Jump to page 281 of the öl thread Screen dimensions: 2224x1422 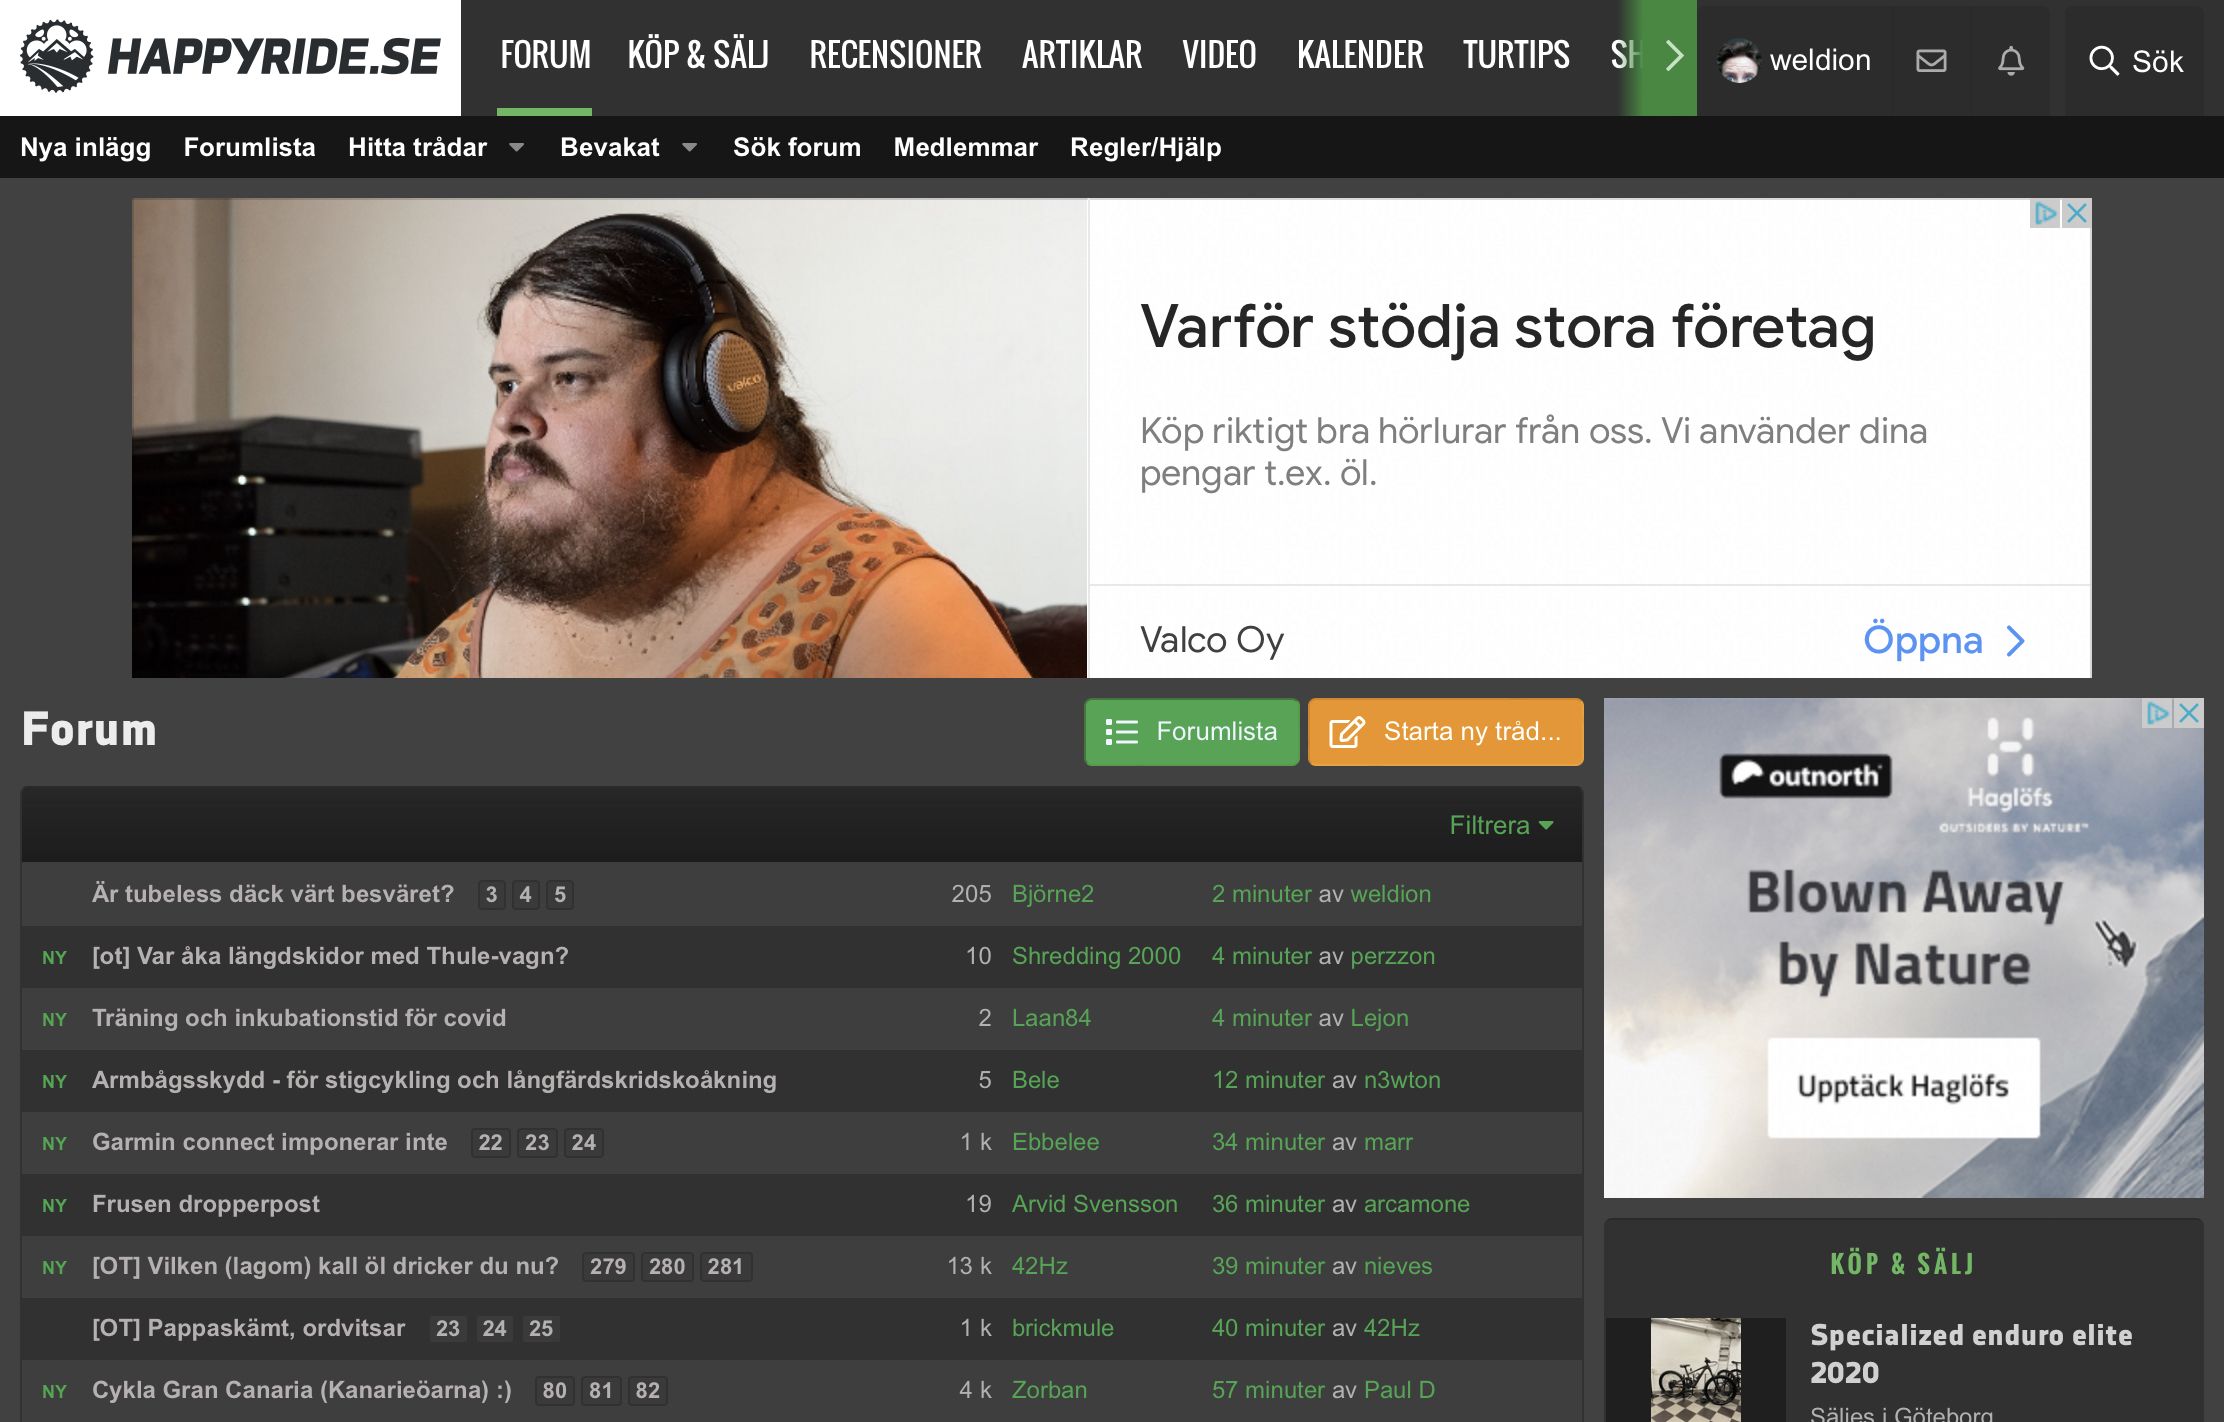pos(725,1267)
